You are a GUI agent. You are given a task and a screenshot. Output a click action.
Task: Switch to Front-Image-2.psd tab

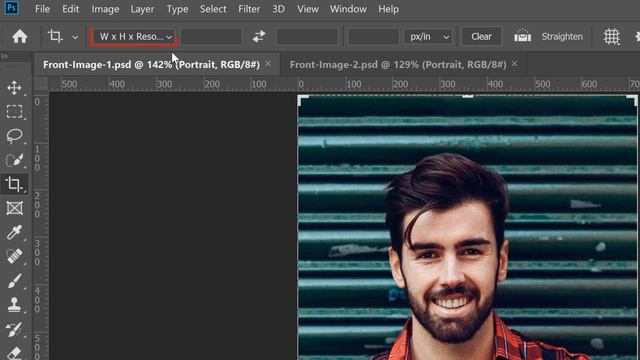[x=398, y=64]
